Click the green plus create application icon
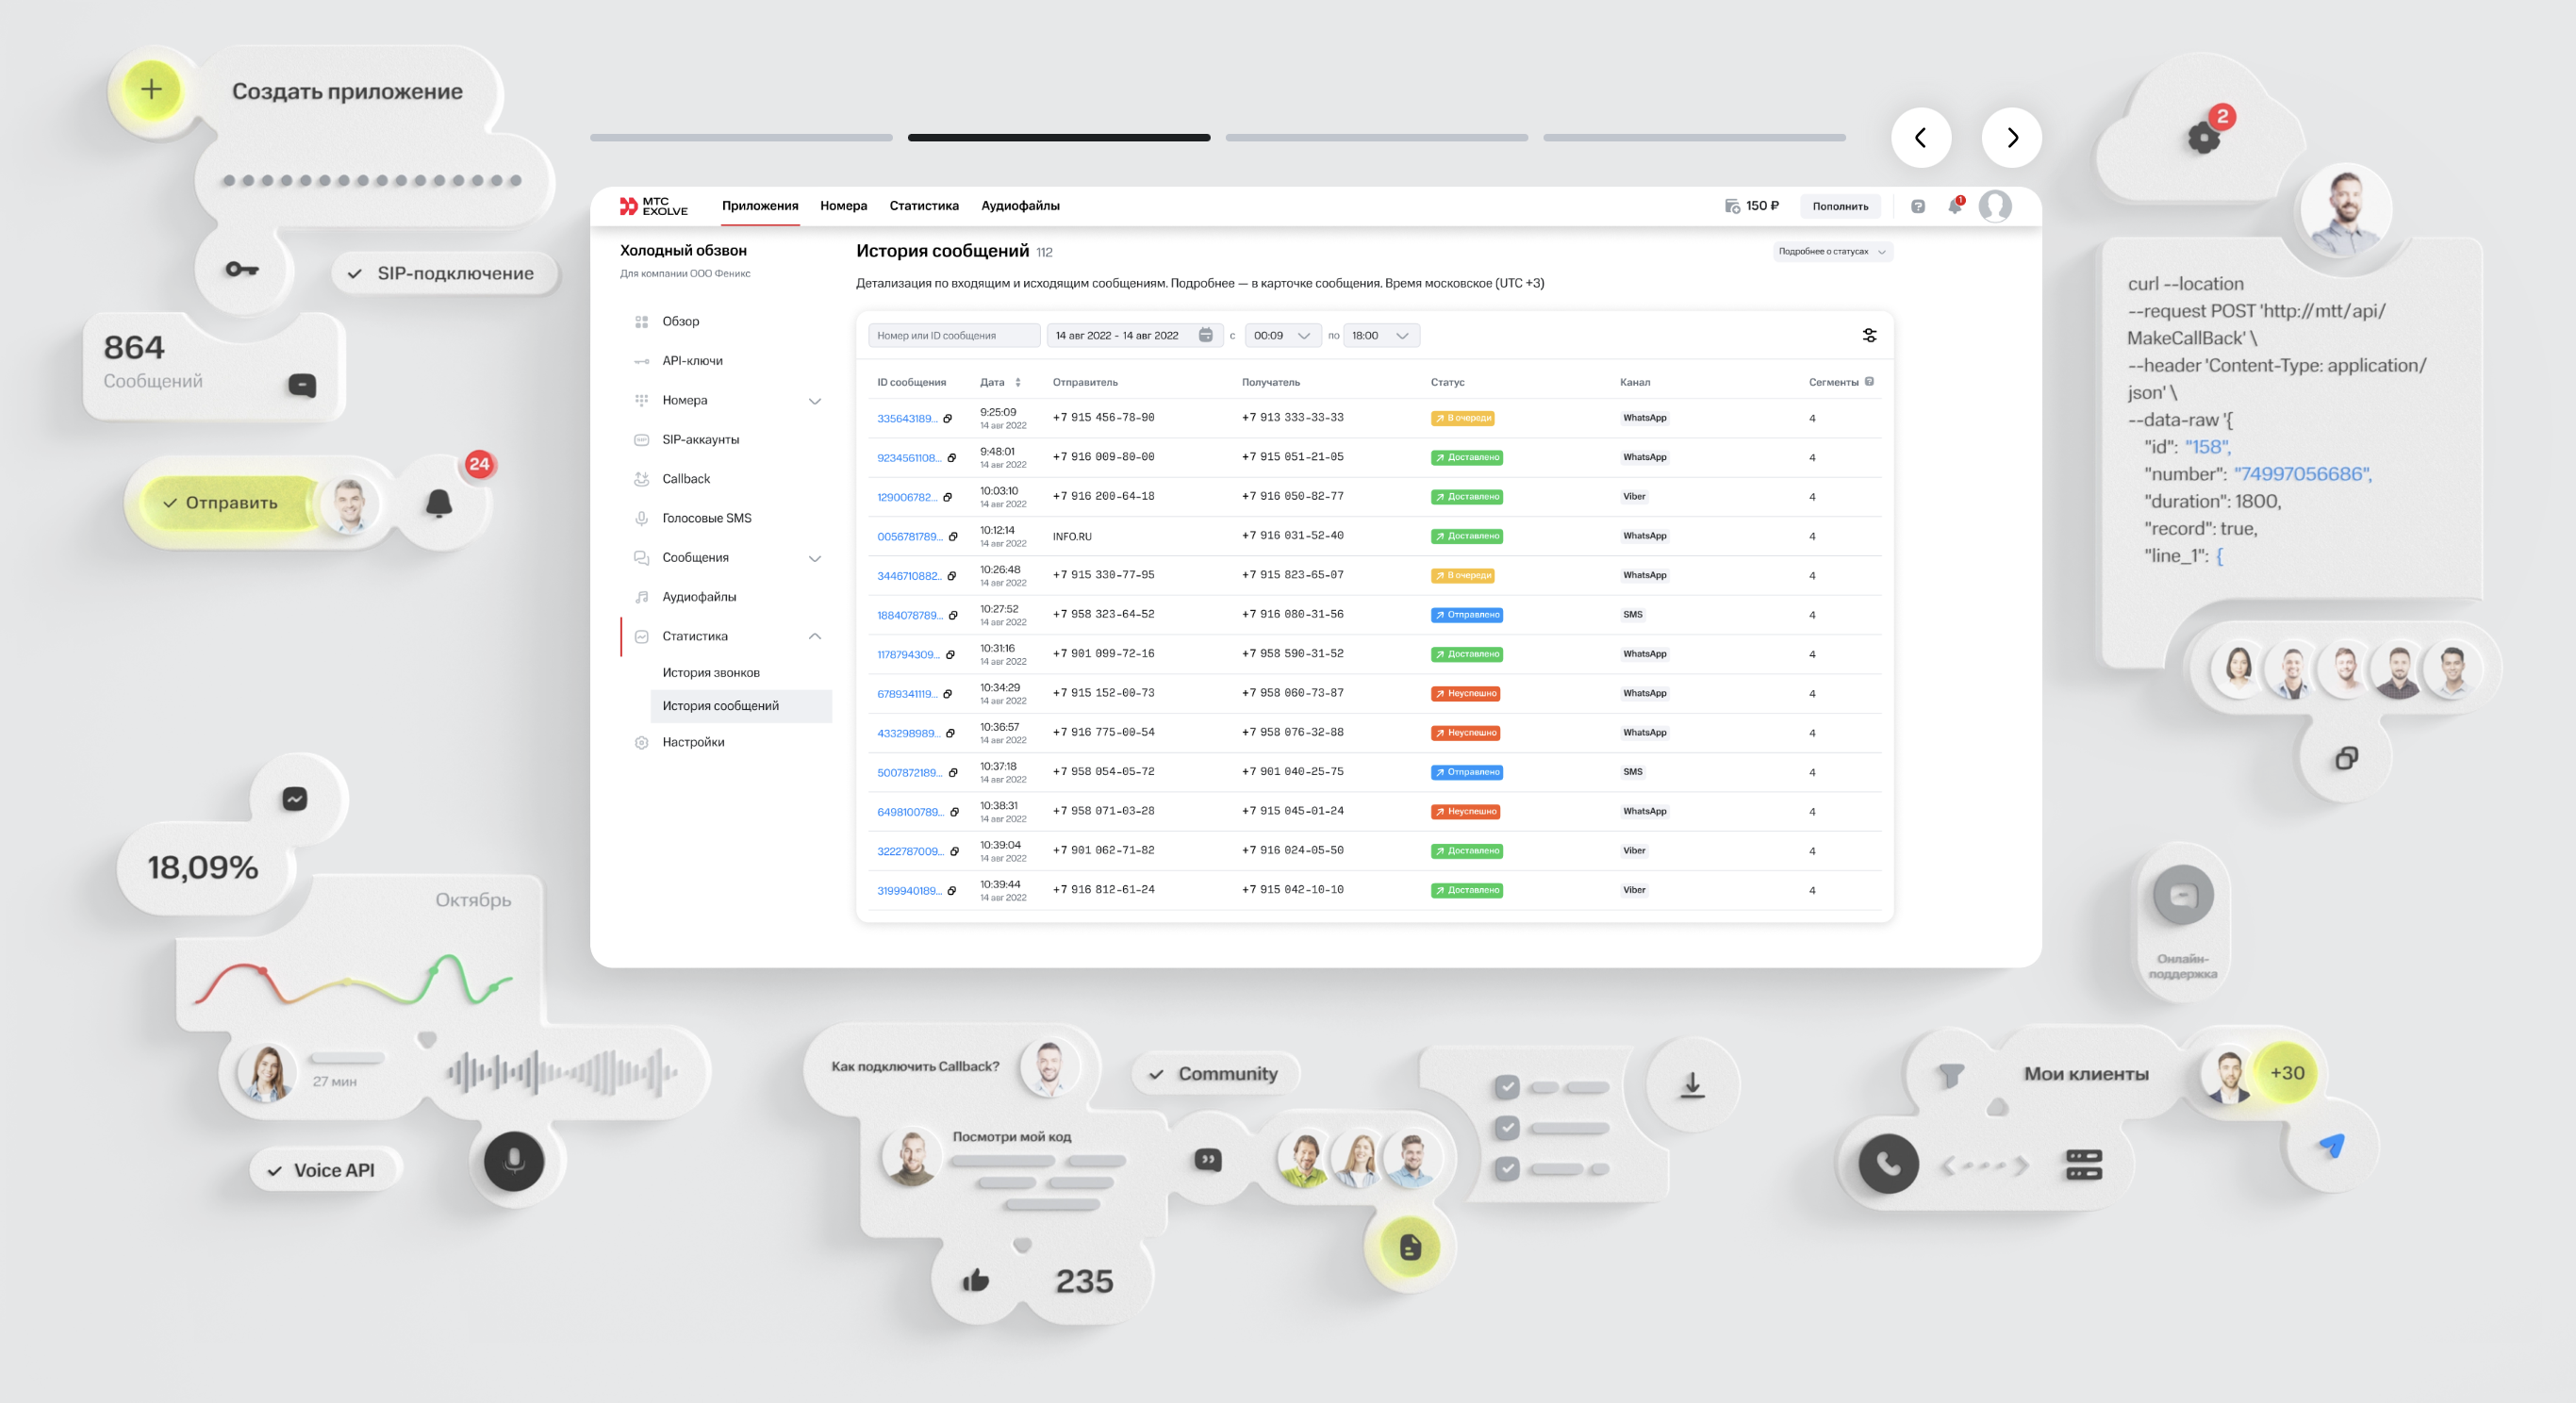2576x1403 pixels. click(x=151, y=90)
